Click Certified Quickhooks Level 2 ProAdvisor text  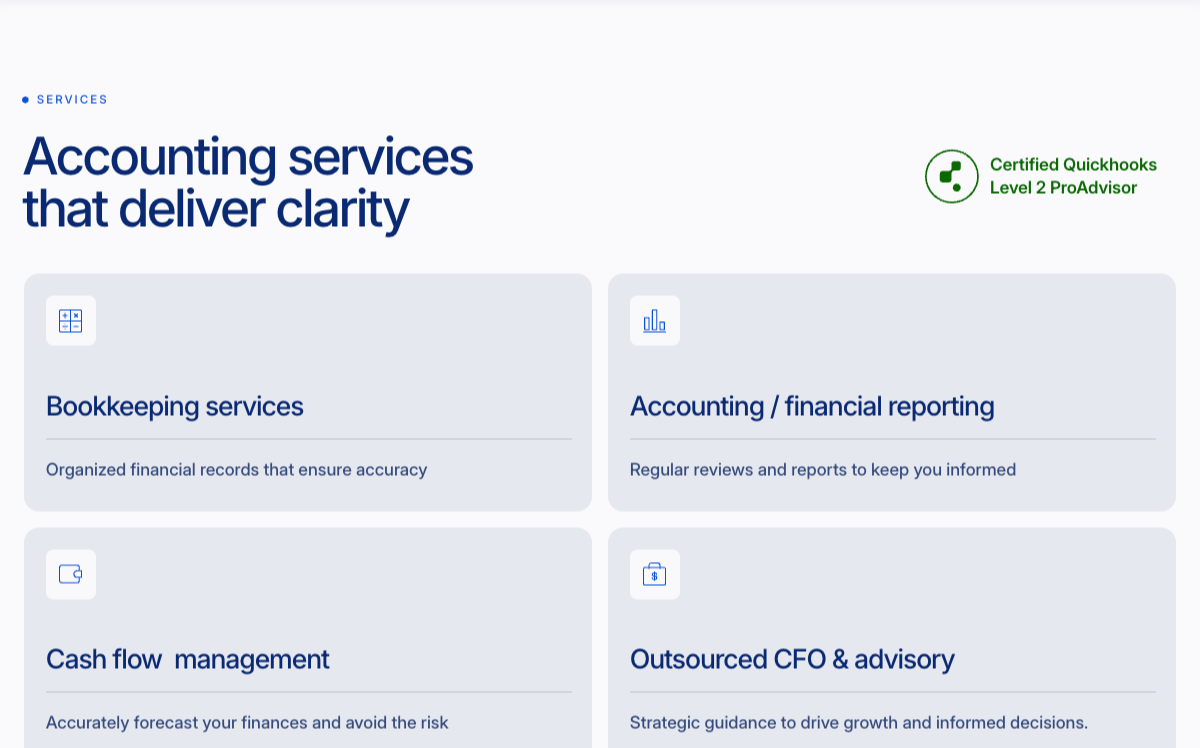coord(1073,177)
